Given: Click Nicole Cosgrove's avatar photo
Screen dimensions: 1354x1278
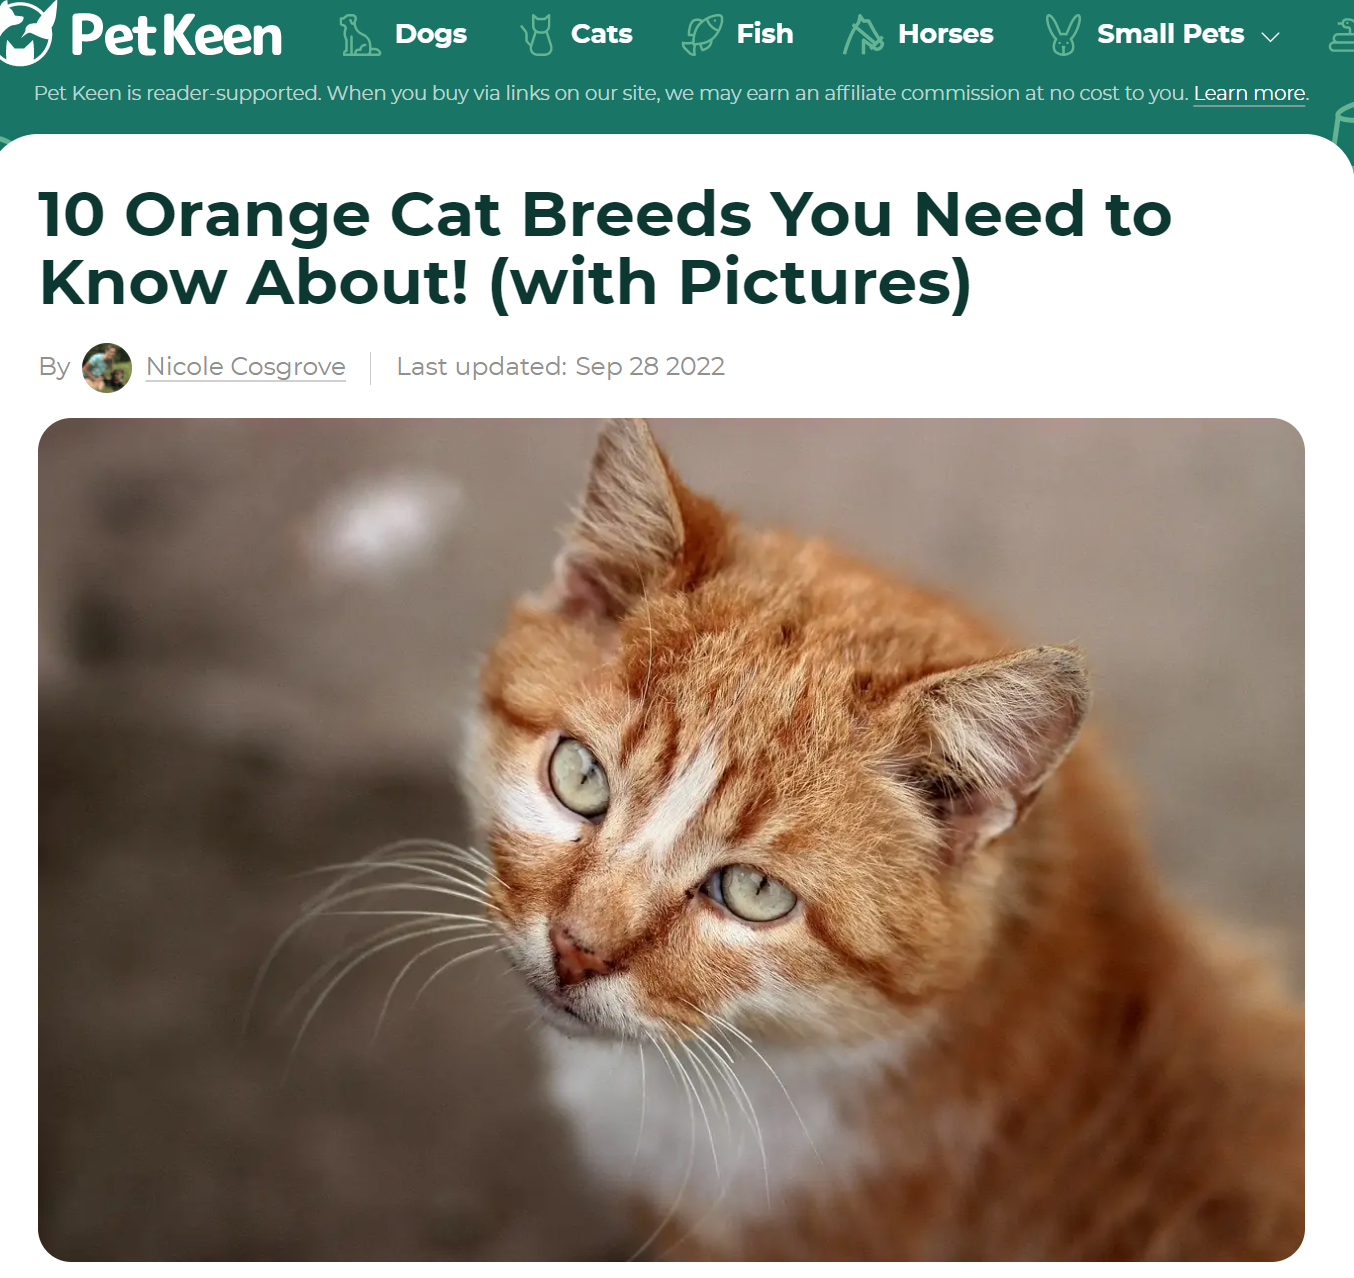Looking at the screenshot, I should click(107, 368).
